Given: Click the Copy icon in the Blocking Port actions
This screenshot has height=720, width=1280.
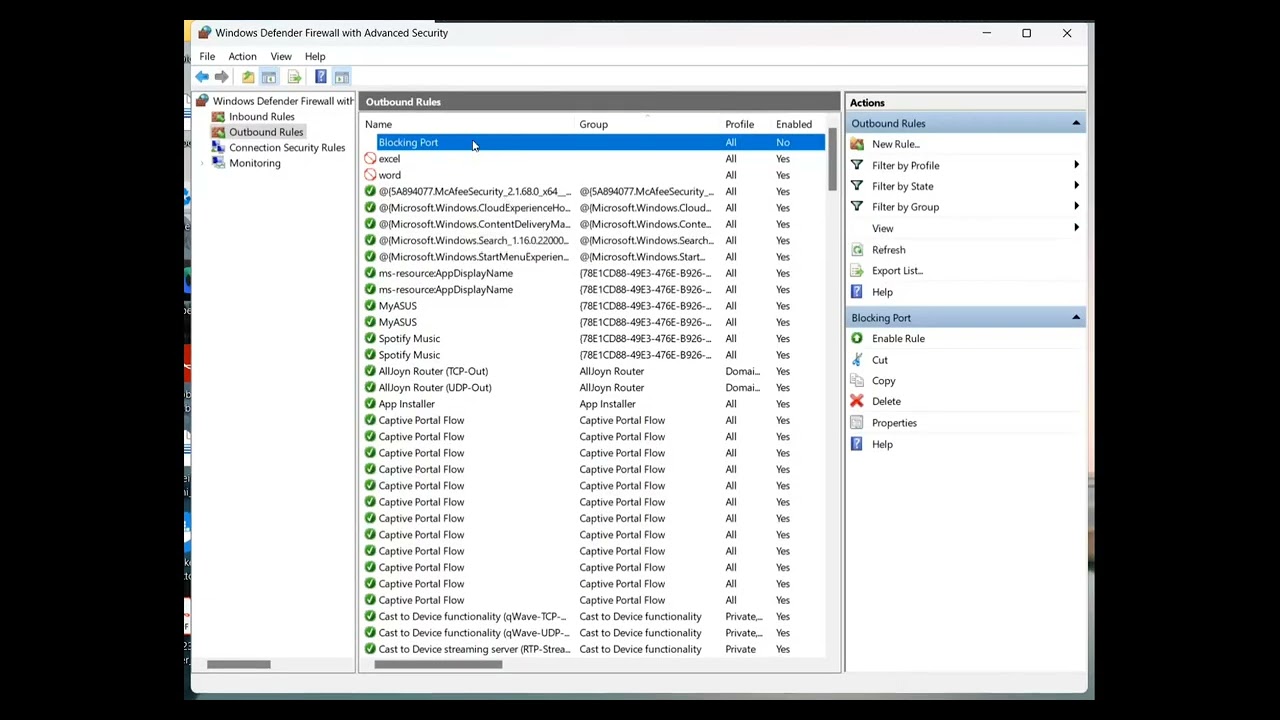Looking at the screenshot, I should coord(857,381).
